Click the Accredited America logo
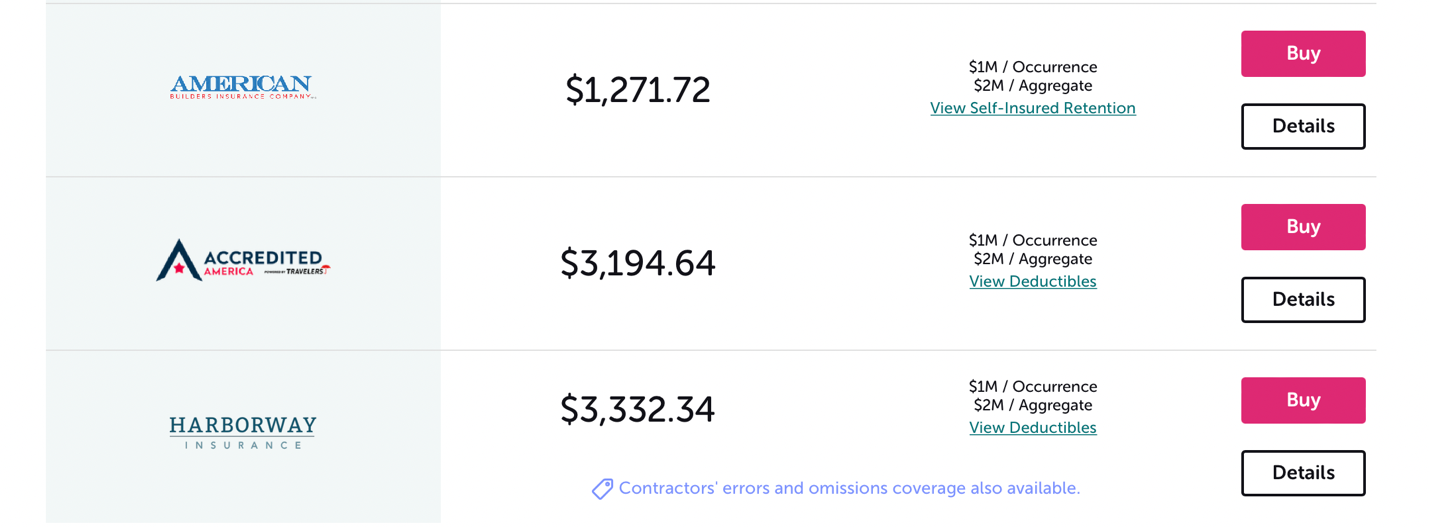 click(242, 260)
